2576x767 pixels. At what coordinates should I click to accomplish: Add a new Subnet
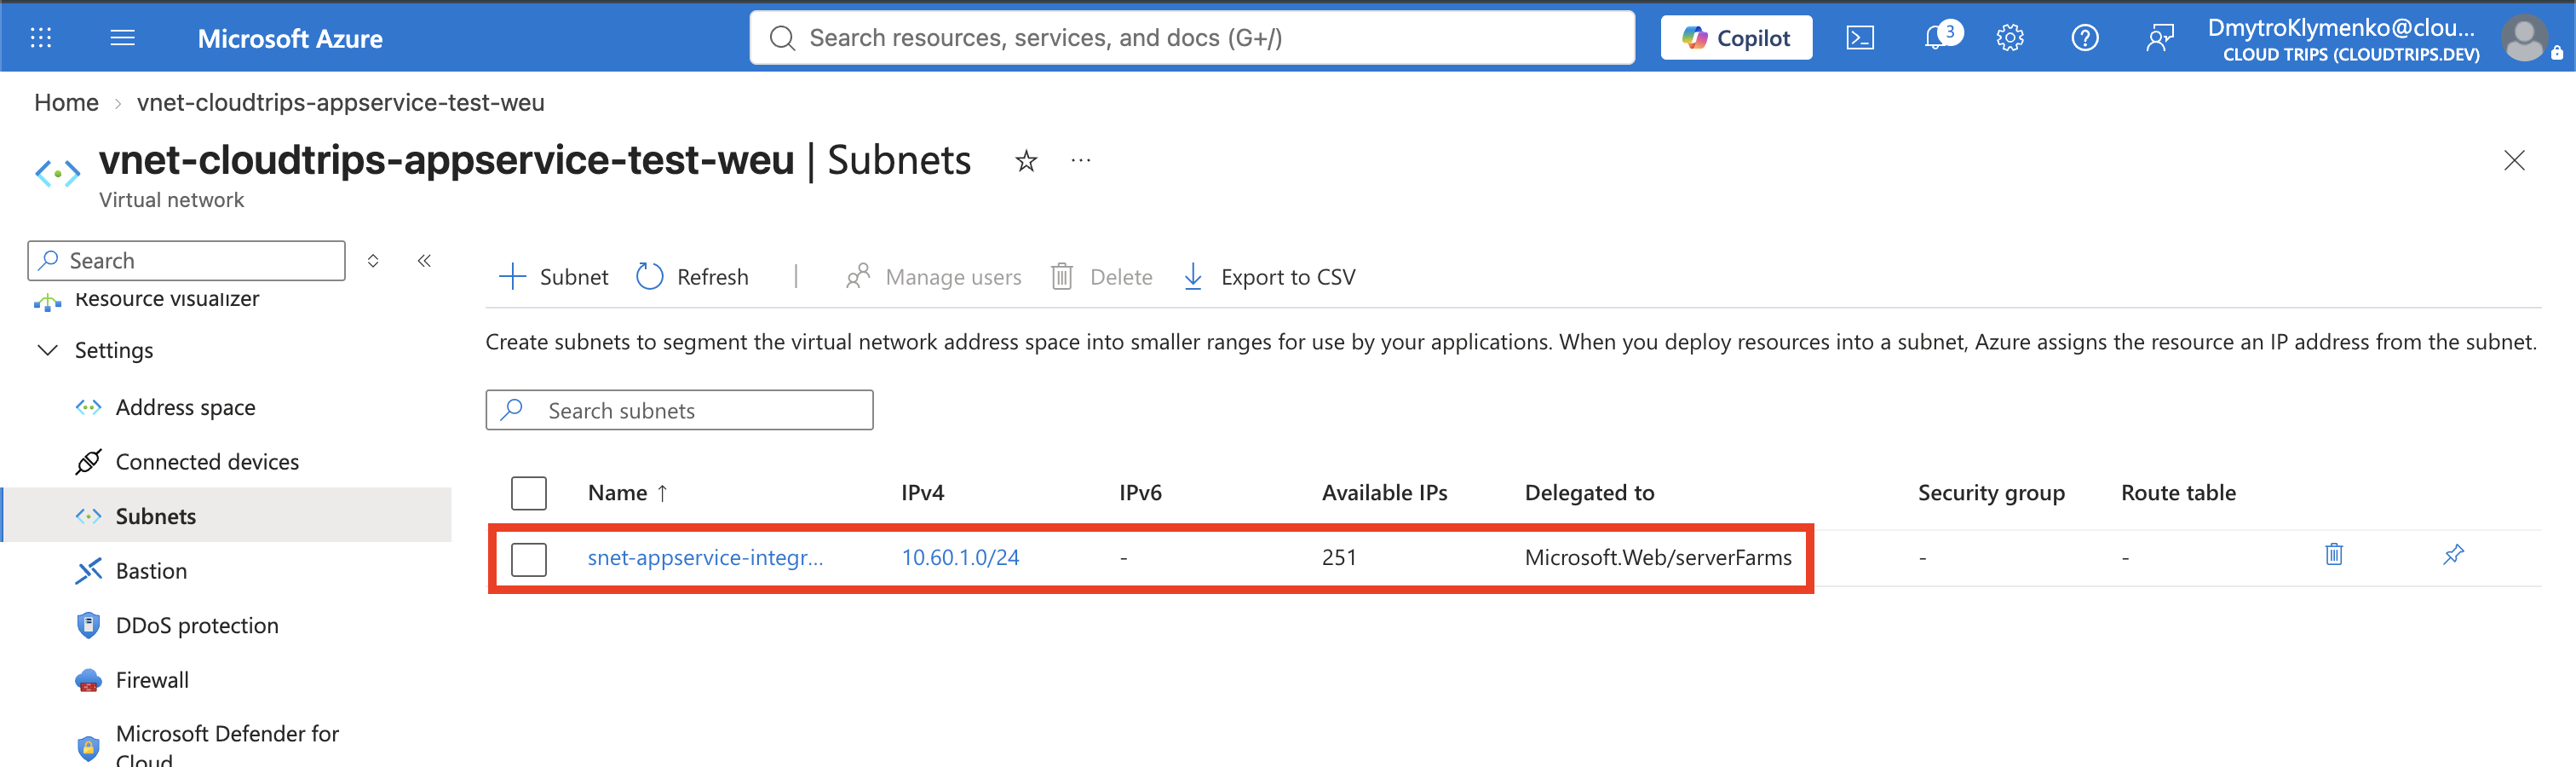pyautogui.click(x=553, y=277)
